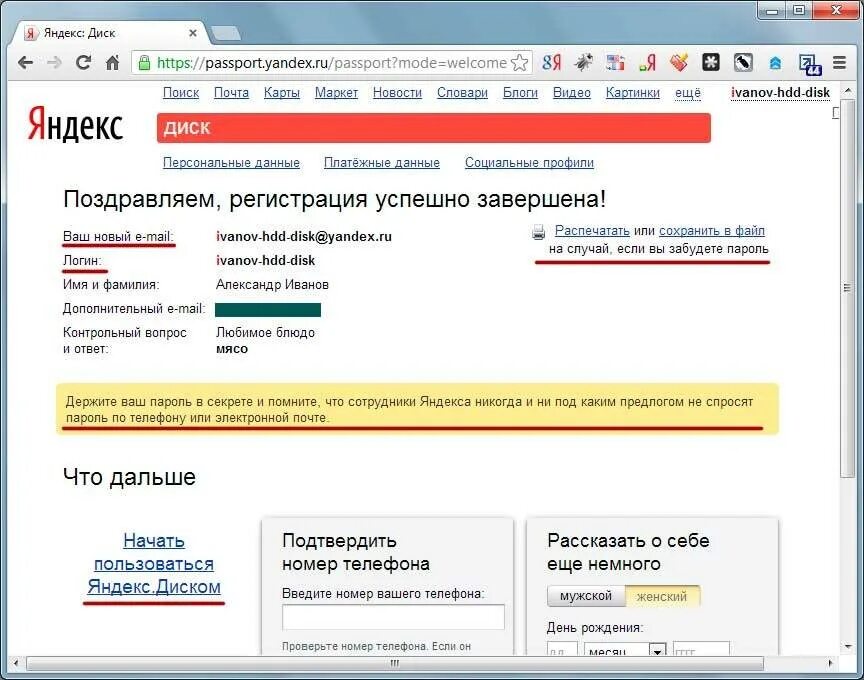Open the 8Я extension icon
The width and height of the screenshot is (864, 680).
[552, 63]
